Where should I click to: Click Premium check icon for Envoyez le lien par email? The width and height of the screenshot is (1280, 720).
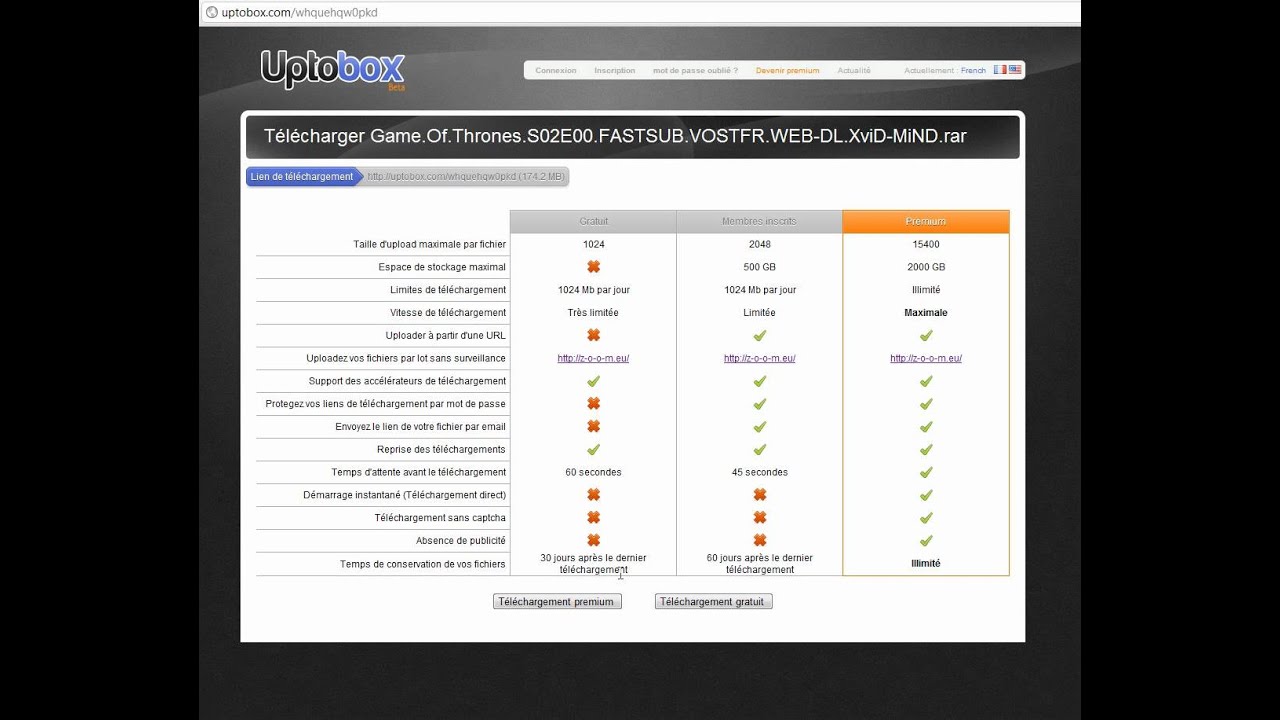(926, 426)
